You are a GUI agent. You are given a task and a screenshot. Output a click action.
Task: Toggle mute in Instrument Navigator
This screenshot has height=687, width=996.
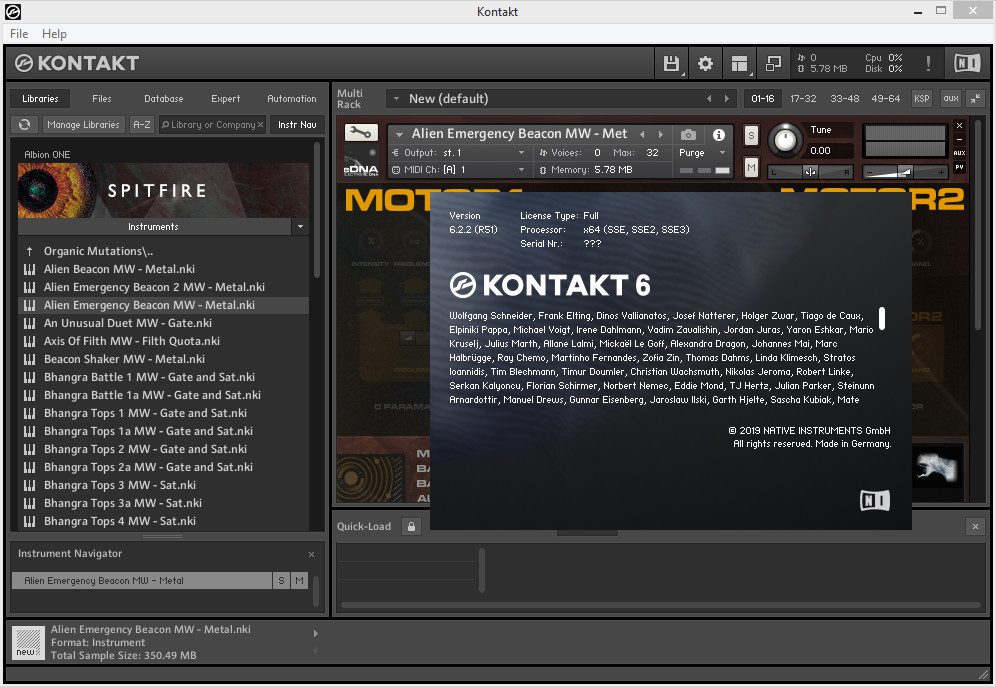299,580
